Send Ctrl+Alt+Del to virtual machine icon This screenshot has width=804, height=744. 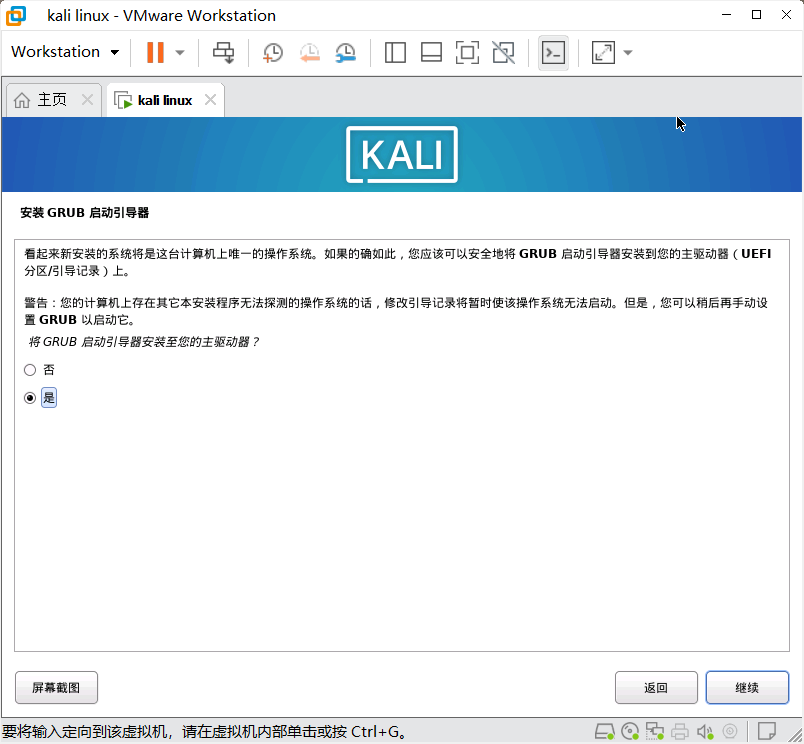point(224,52)
